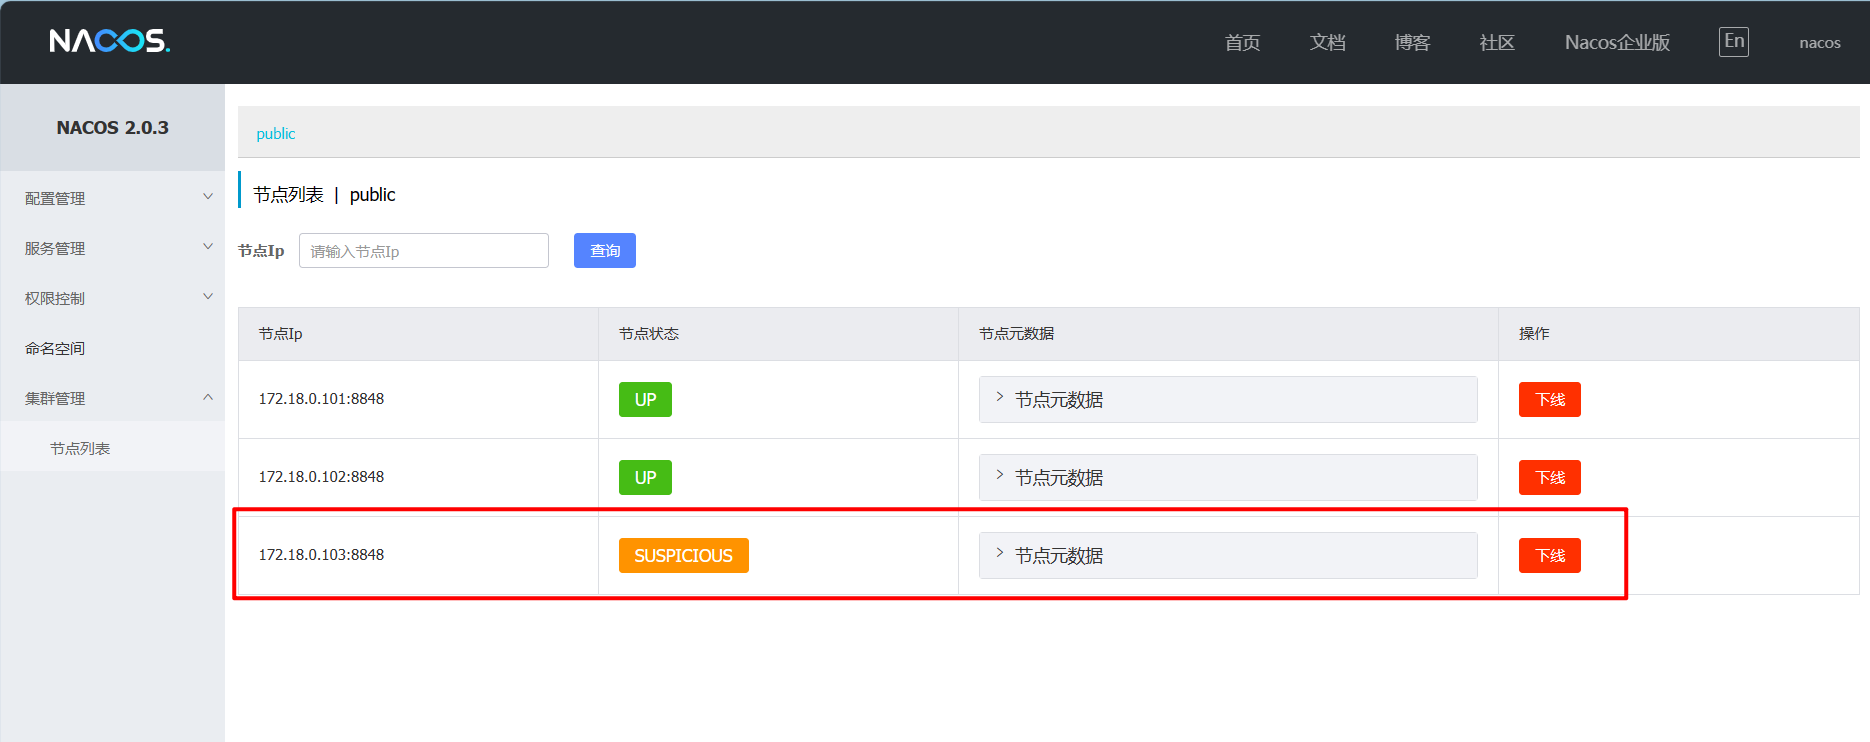The height and width of the screenshot is (742, 1870).
Task: Click the NACOS 2.0.3 version label
Action: (113, 128)
